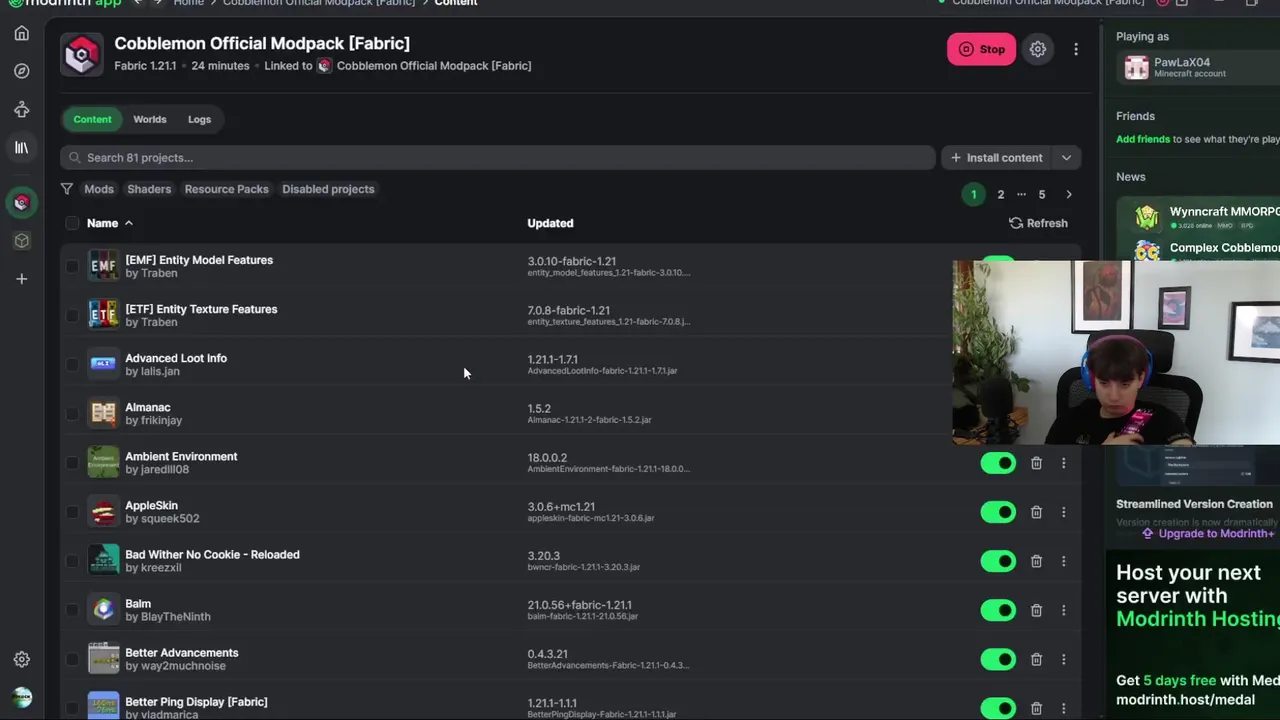Select the Cobblemon instance icon in sidebar

click(x=21, y=203)
